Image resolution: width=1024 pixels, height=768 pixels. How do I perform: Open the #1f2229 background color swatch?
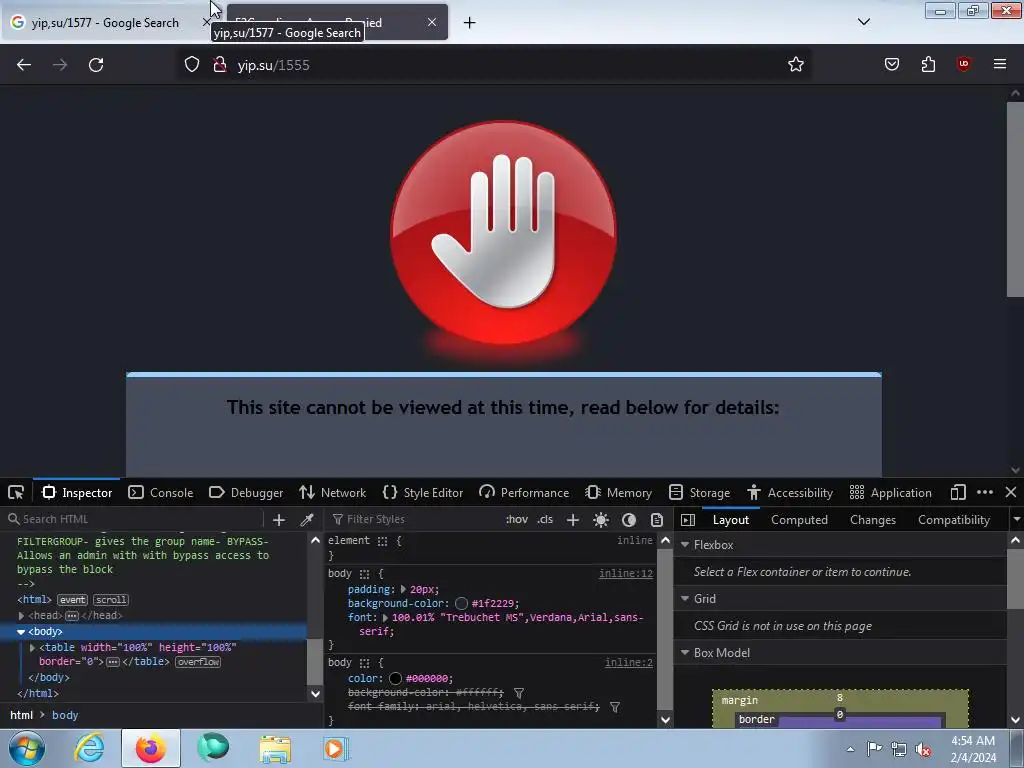[461, 604]
